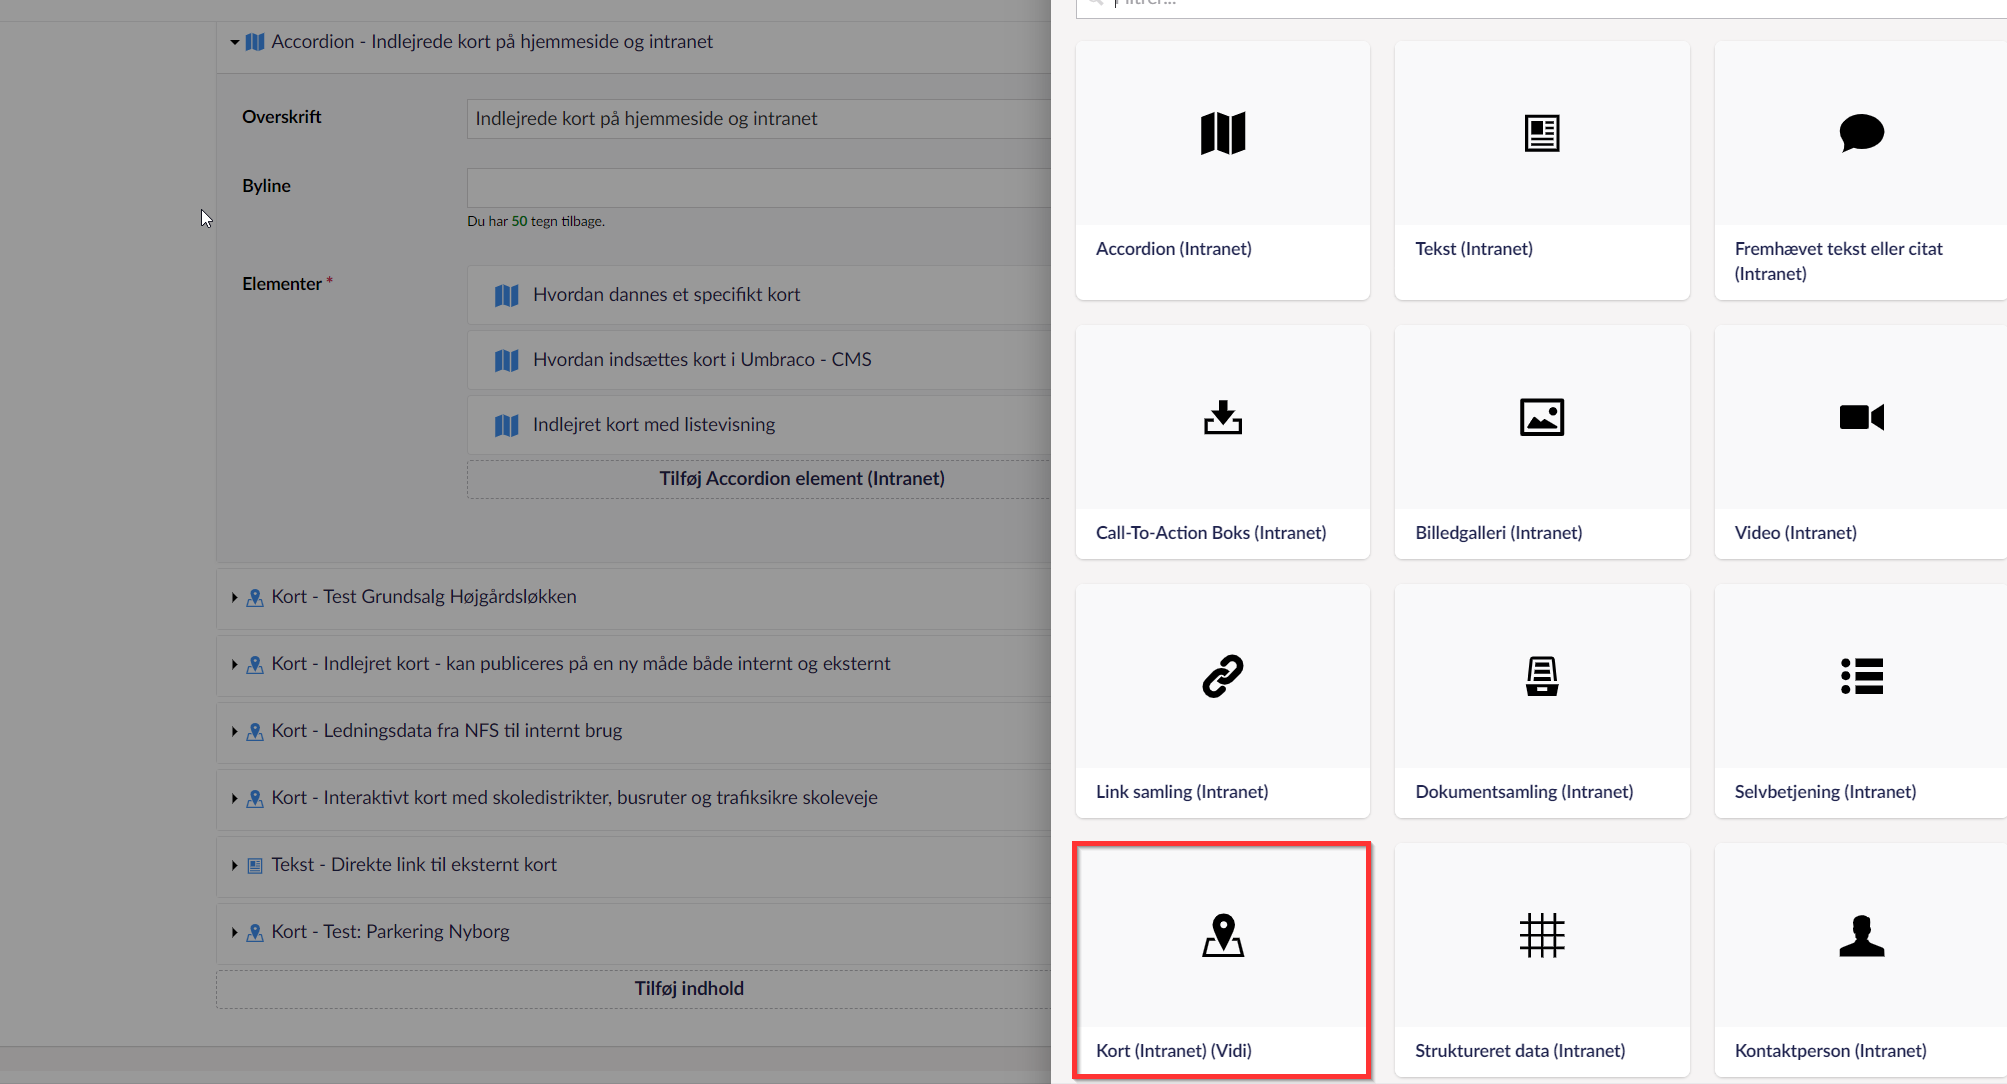Select the Video camera block icon
The height and width of the screenshot is (1084, 2007).
(1861, 417)
